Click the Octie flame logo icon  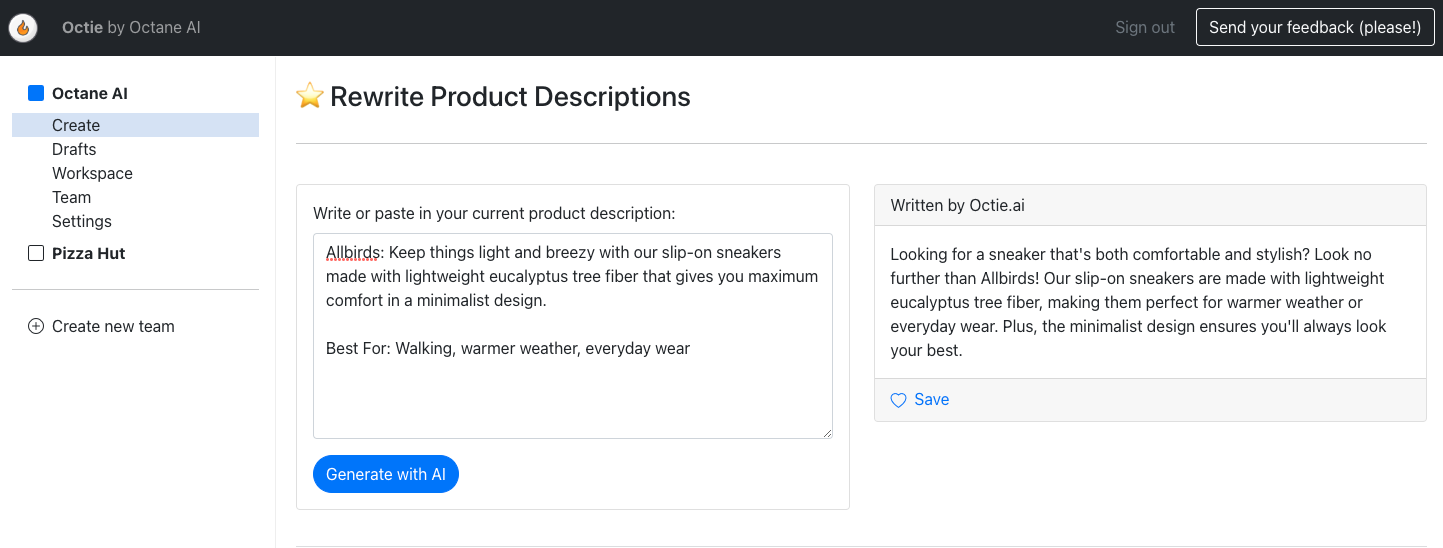point(23,28)
